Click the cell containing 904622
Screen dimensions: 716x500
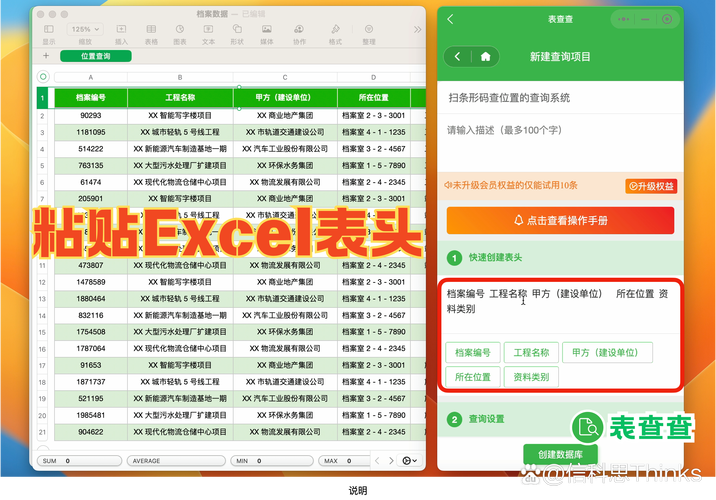coord(91,432)
